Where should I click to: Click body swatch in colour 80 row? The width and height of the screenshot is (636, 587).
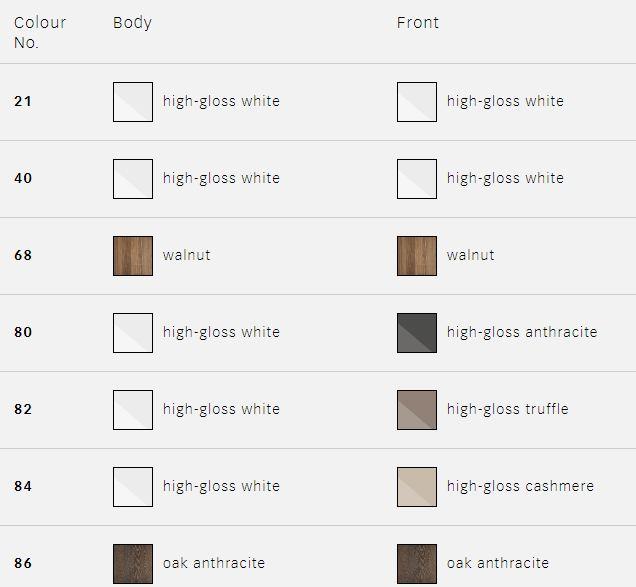(133, 333)
